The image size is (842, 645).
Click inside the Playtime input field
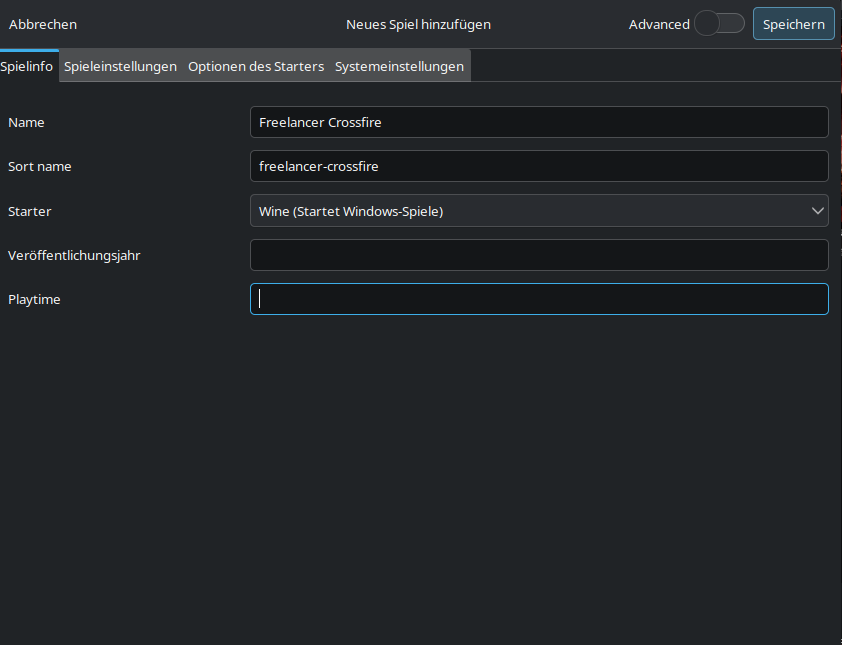pyautogui.click(x=539, y=299)
